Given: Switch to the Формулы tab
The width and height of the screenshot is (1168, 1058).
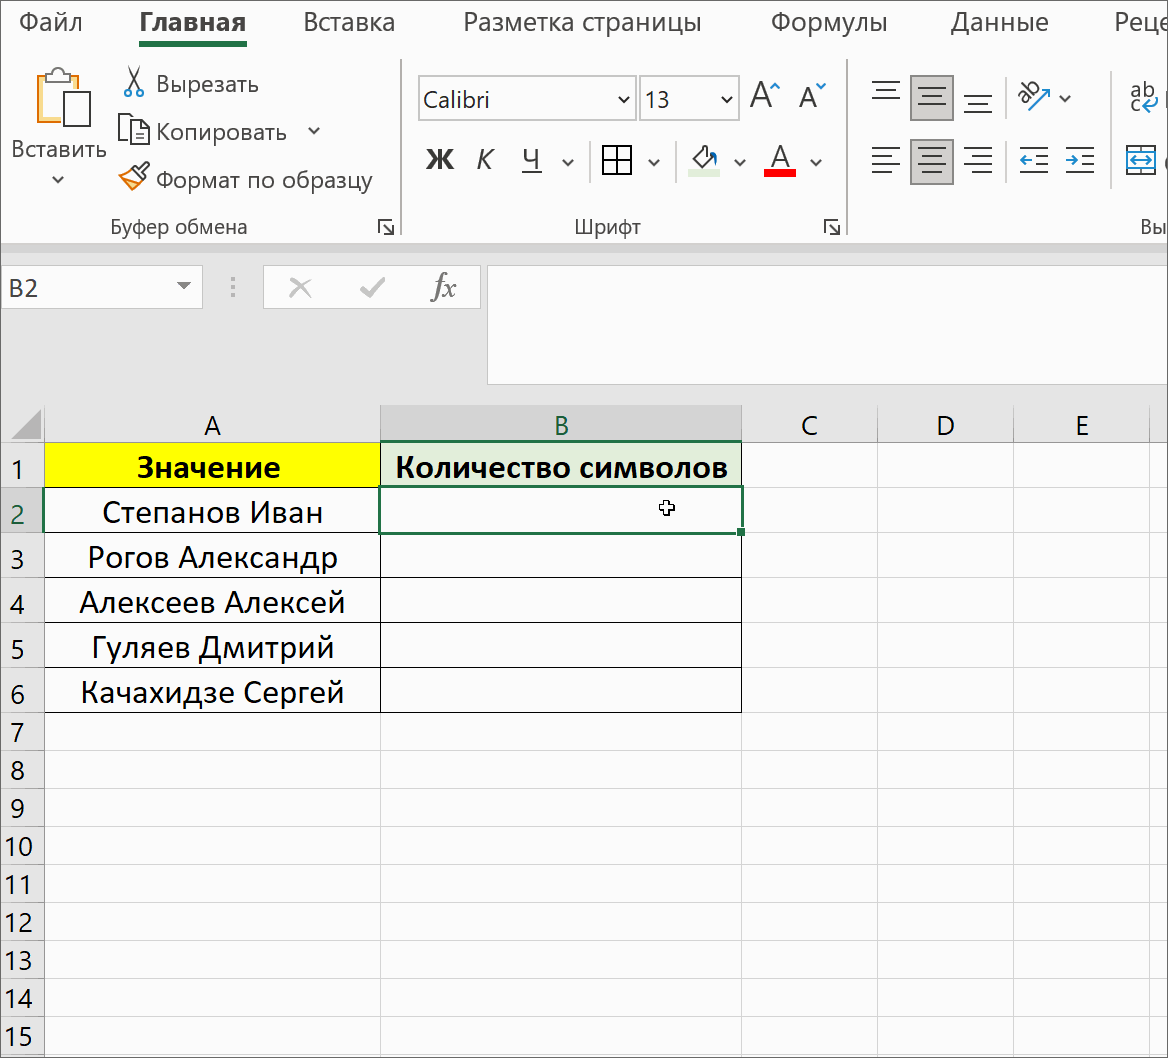Looking at the screenshot, I should pyautogui.click(x=828, y=22).
